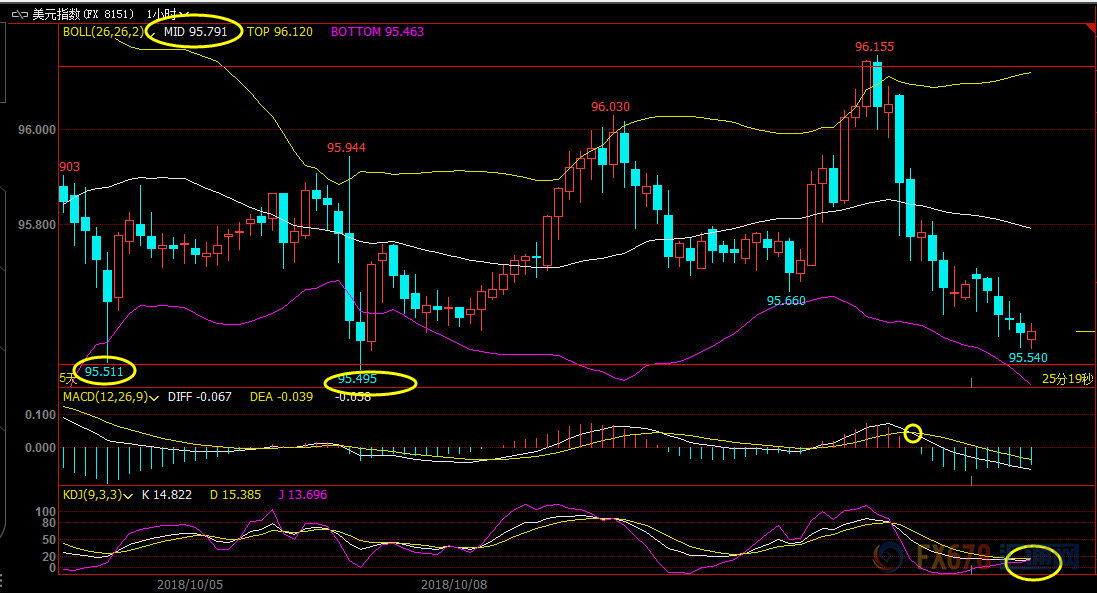This screenshot has height=593, width=1097.
Task: Click the red corner triangle of the chart
Action: 1091,28
